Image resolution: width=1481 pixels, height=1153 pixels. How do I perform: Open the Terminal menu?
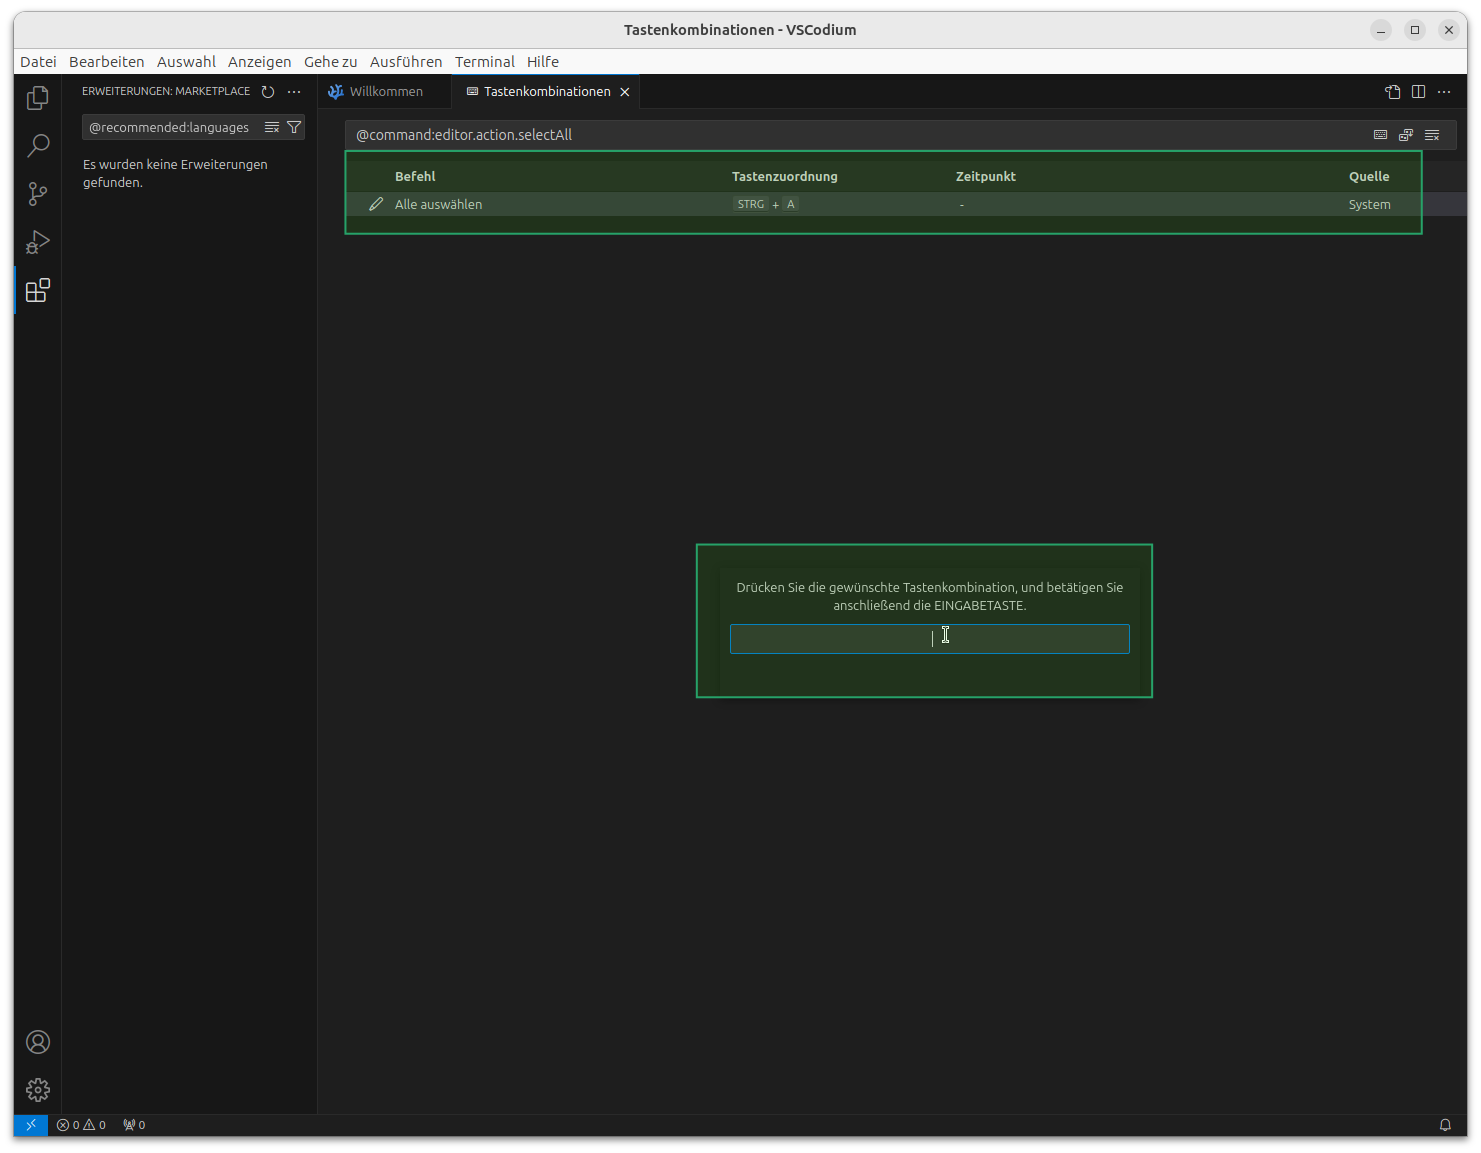pyautogui.click(x=484, y=62)
